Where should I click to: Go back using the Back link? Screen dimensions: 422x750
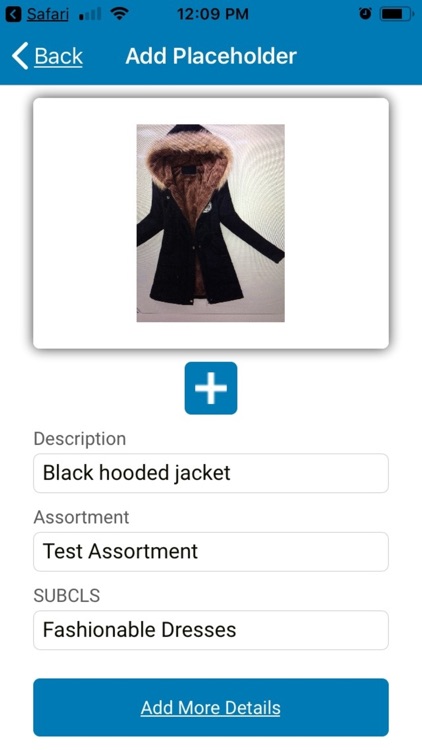pyautogui.click(x=58, y=56)
